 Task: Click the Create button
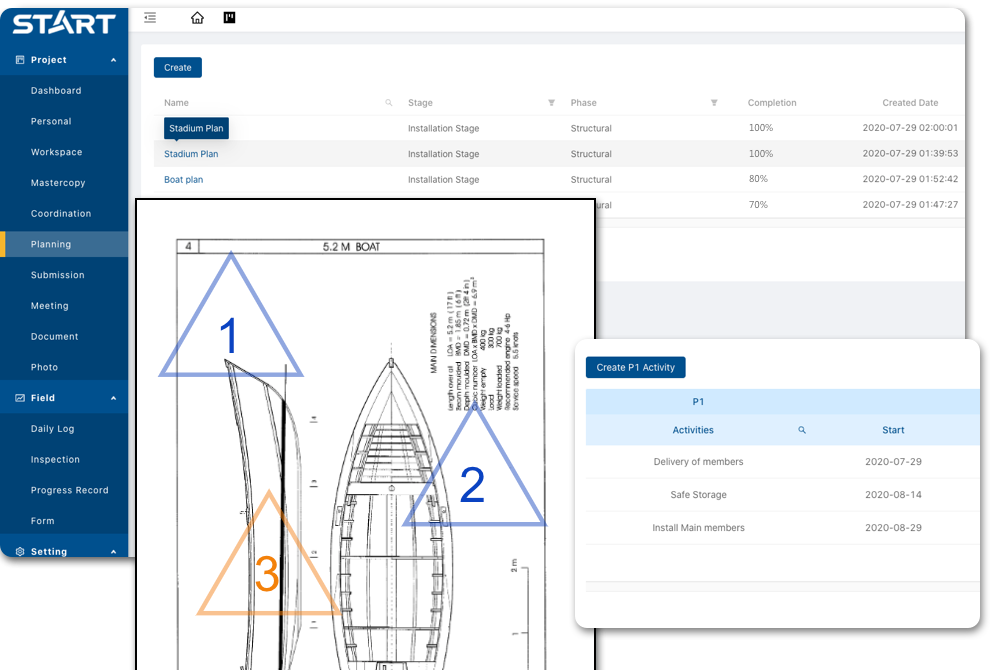point(177,68)
